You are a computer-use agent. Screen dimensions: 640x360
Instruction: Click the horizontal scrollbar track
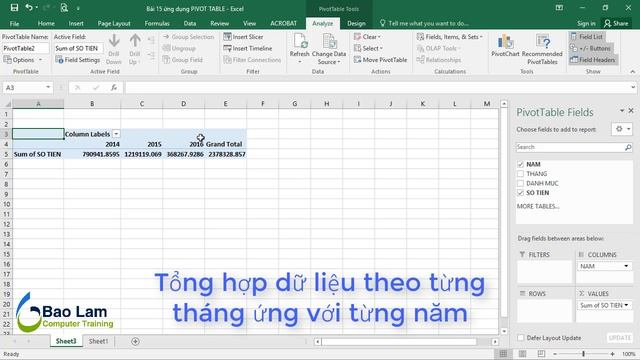pos(399,342)
